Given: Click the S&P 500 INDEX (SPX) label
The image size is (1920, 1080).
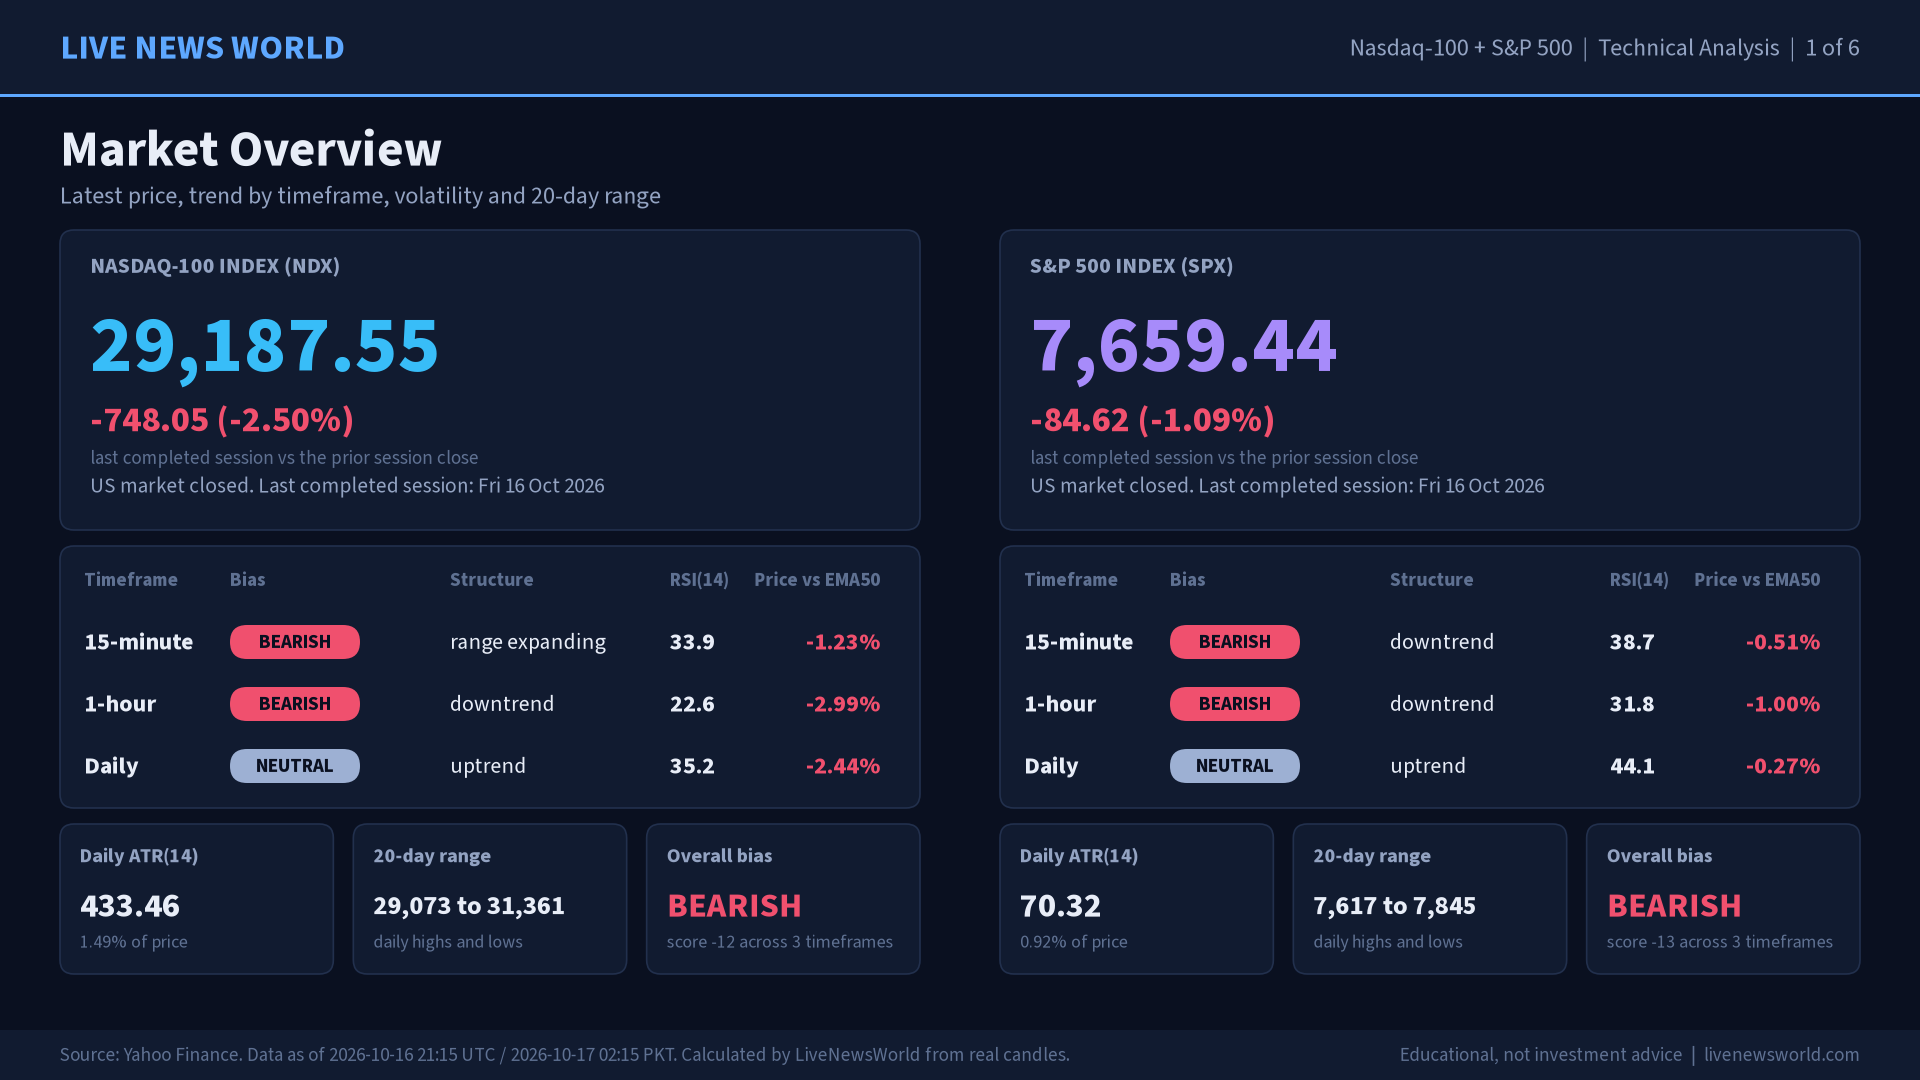Looking at the screenshot, I should click(1131, 266).
